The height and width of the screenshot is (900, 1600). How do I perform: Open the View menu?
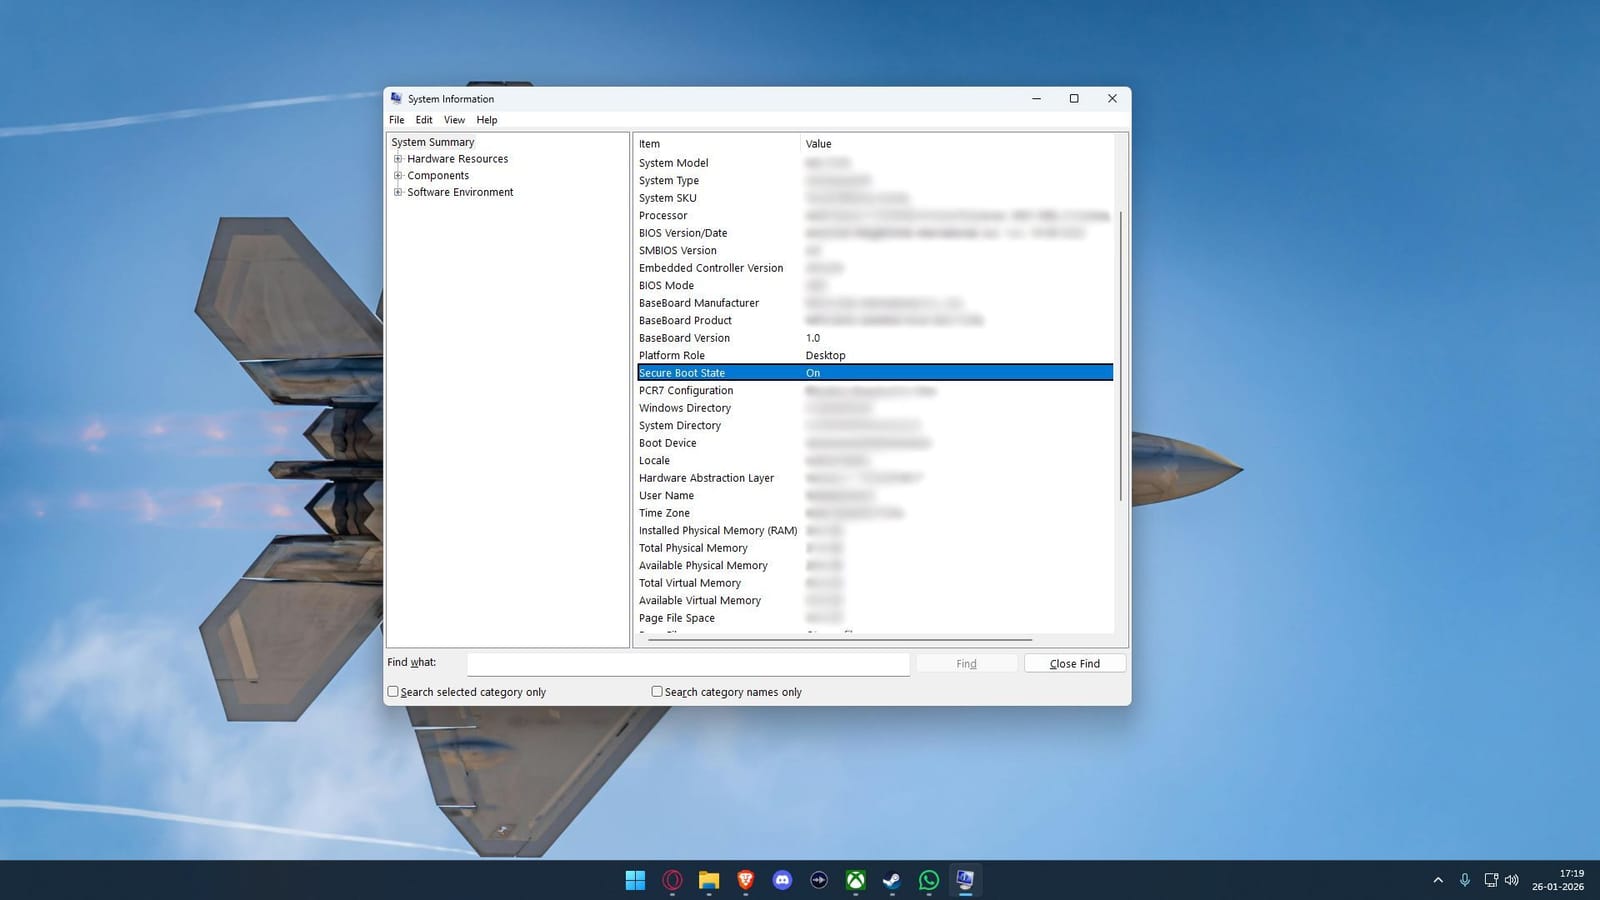(x=454, y=119)
